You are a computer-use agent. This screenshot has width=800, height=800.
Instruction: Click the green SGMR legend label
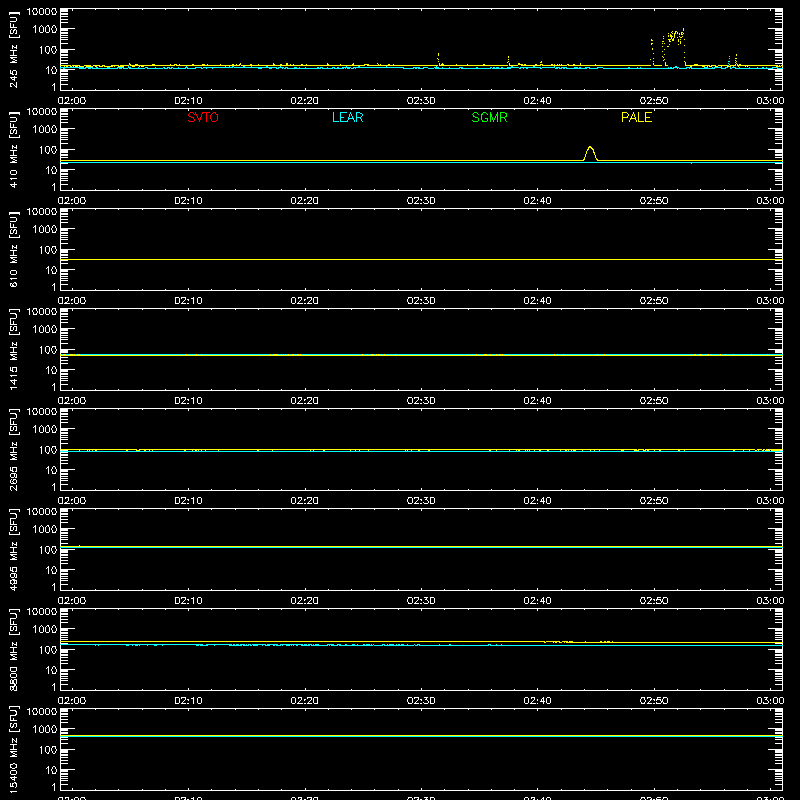pos(489,117)
